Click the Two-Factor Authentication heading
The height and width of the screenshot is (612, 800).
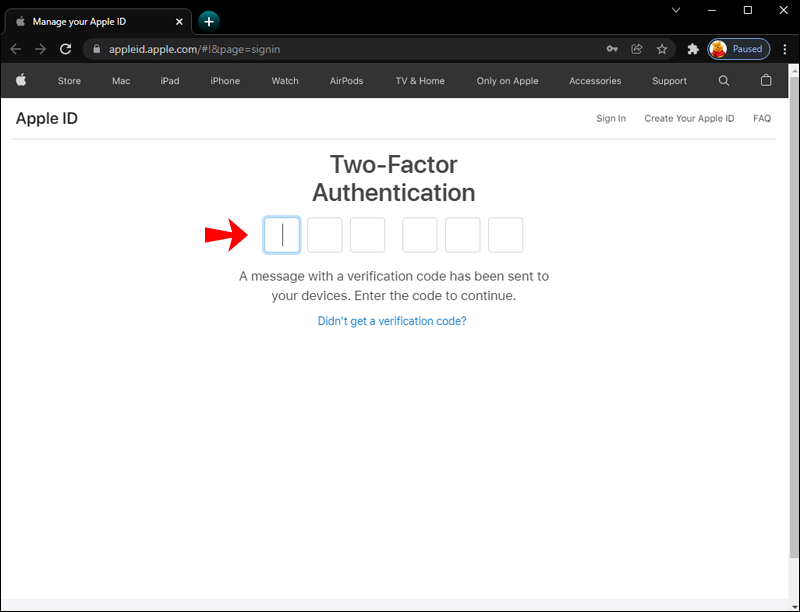pyautogui.click(x=393, y=178)
